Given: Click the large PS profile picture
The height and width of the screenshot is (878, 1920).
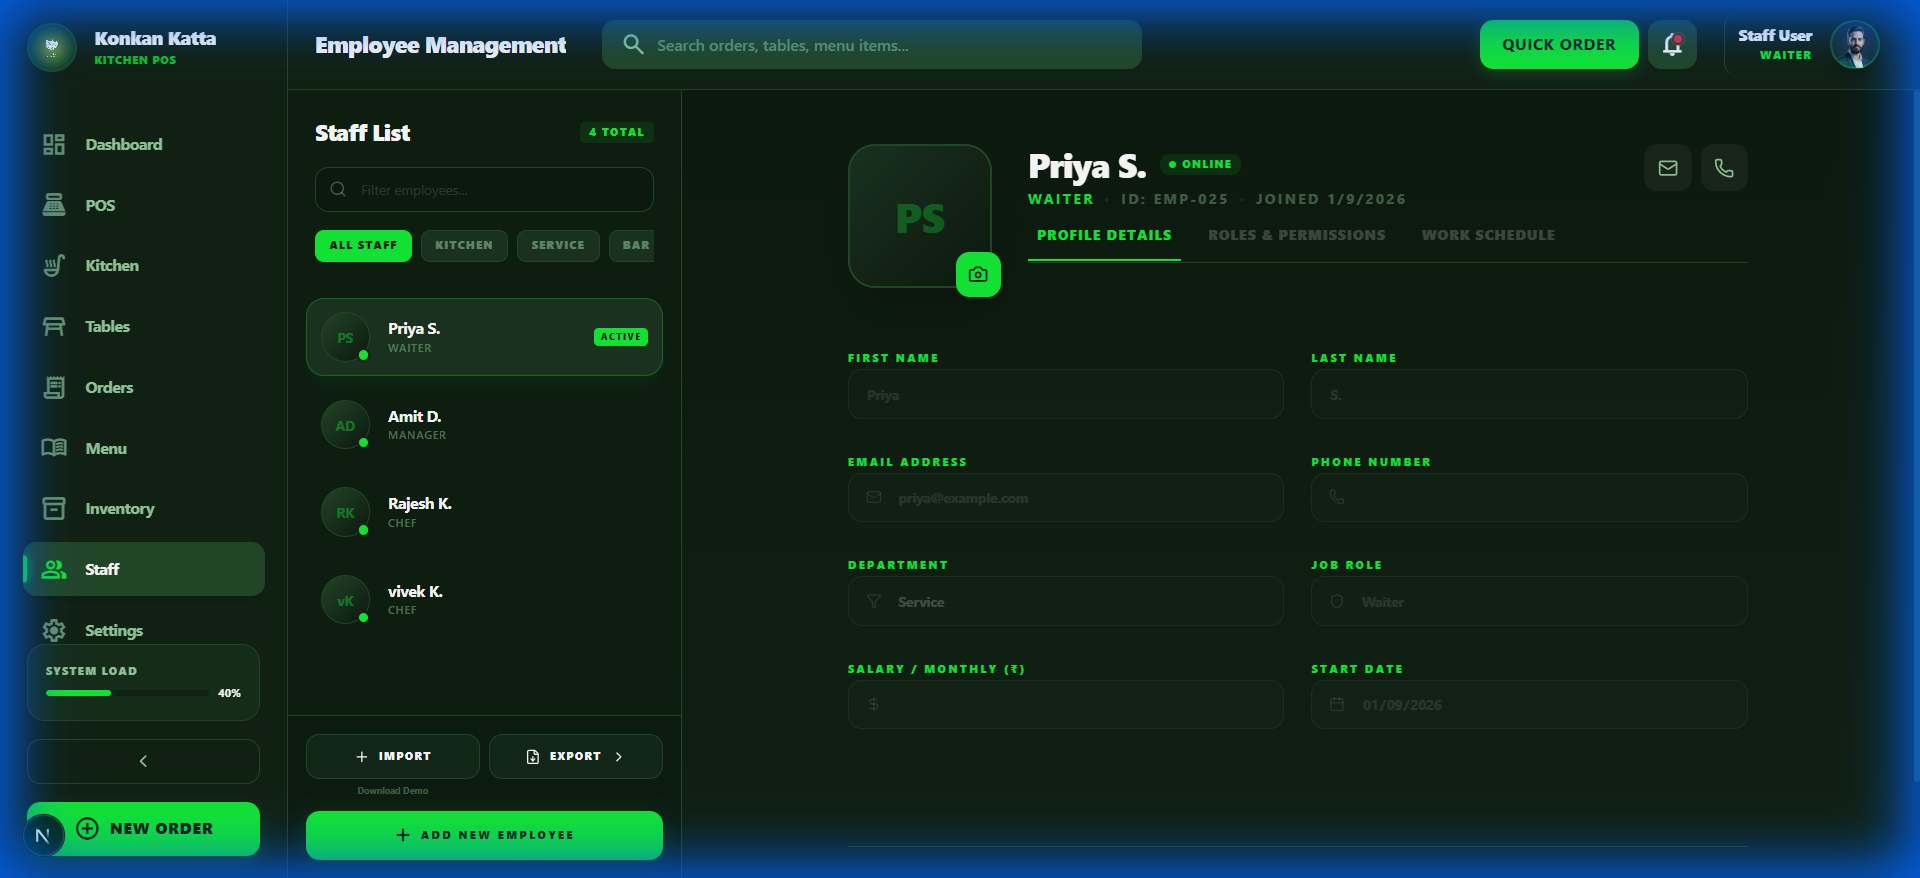Looking at the screenshot, I should click(x=920, y=216).
